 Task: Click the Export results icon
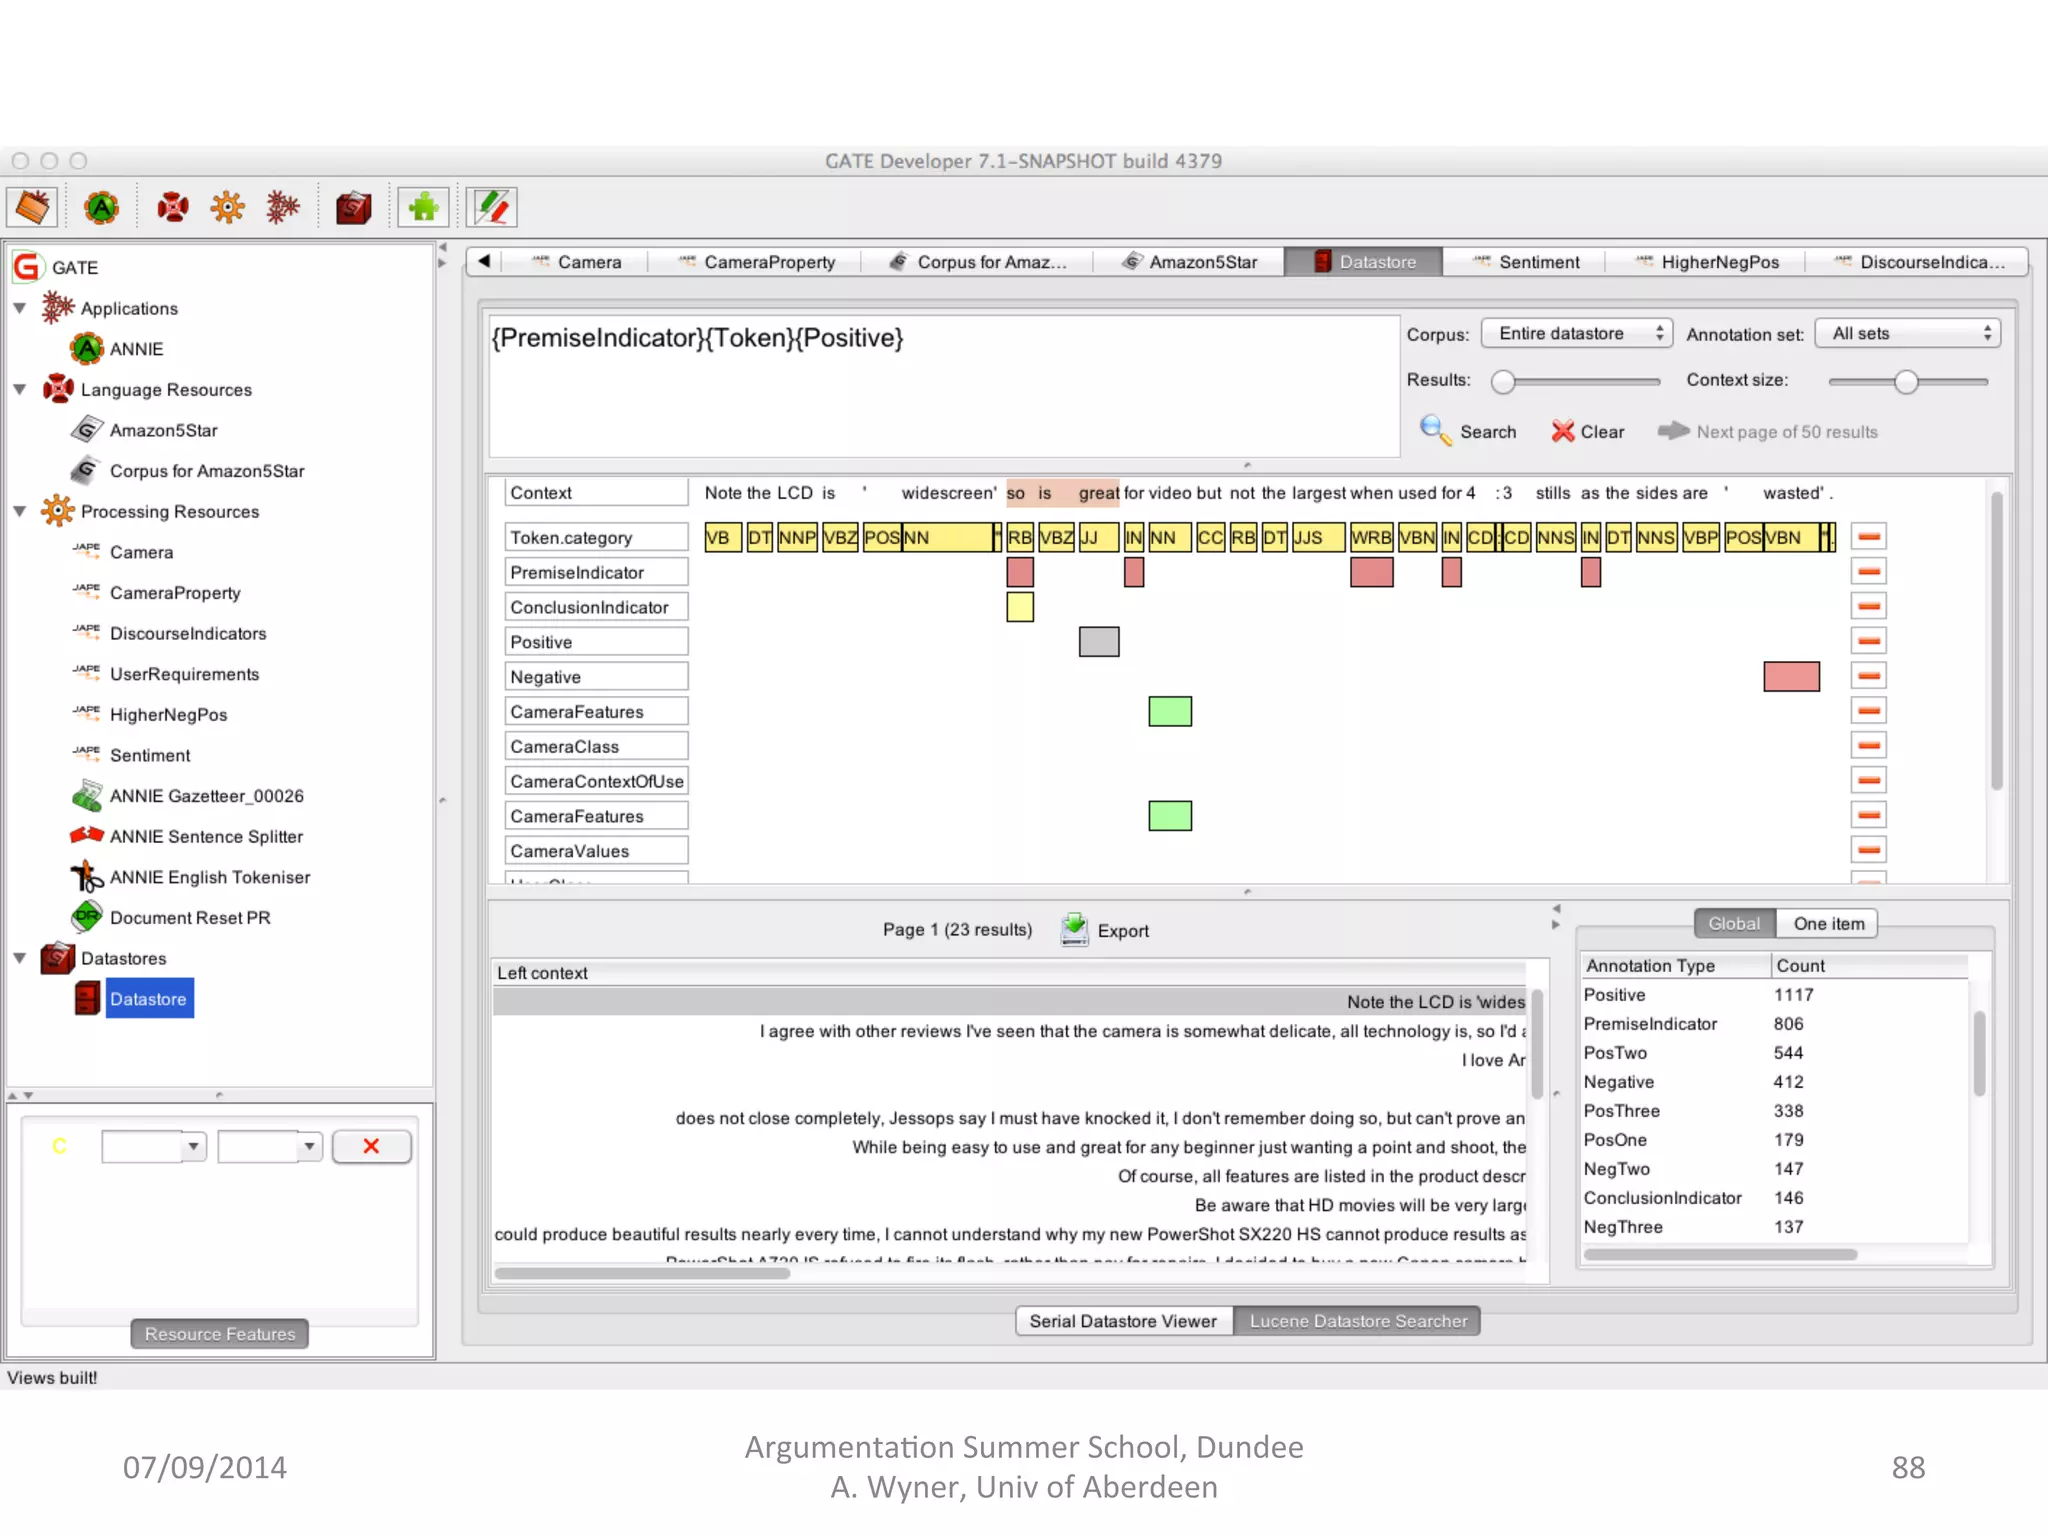pyautogui.click(x=1075, y=930)
